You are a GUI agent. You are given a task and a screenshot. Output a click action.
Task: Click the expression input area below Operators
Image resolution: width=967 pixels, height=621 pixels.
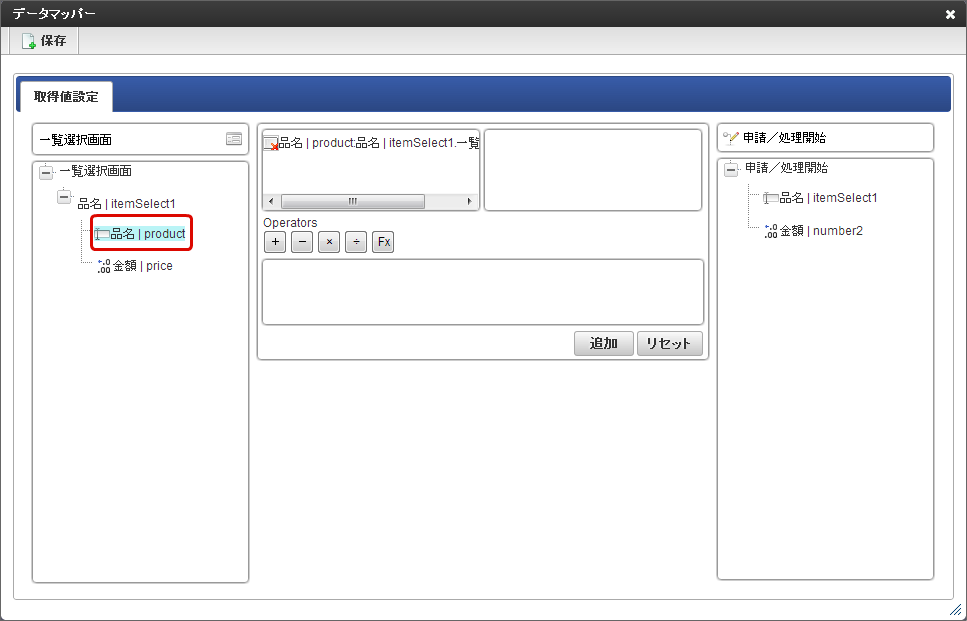(x=483, y=292)
